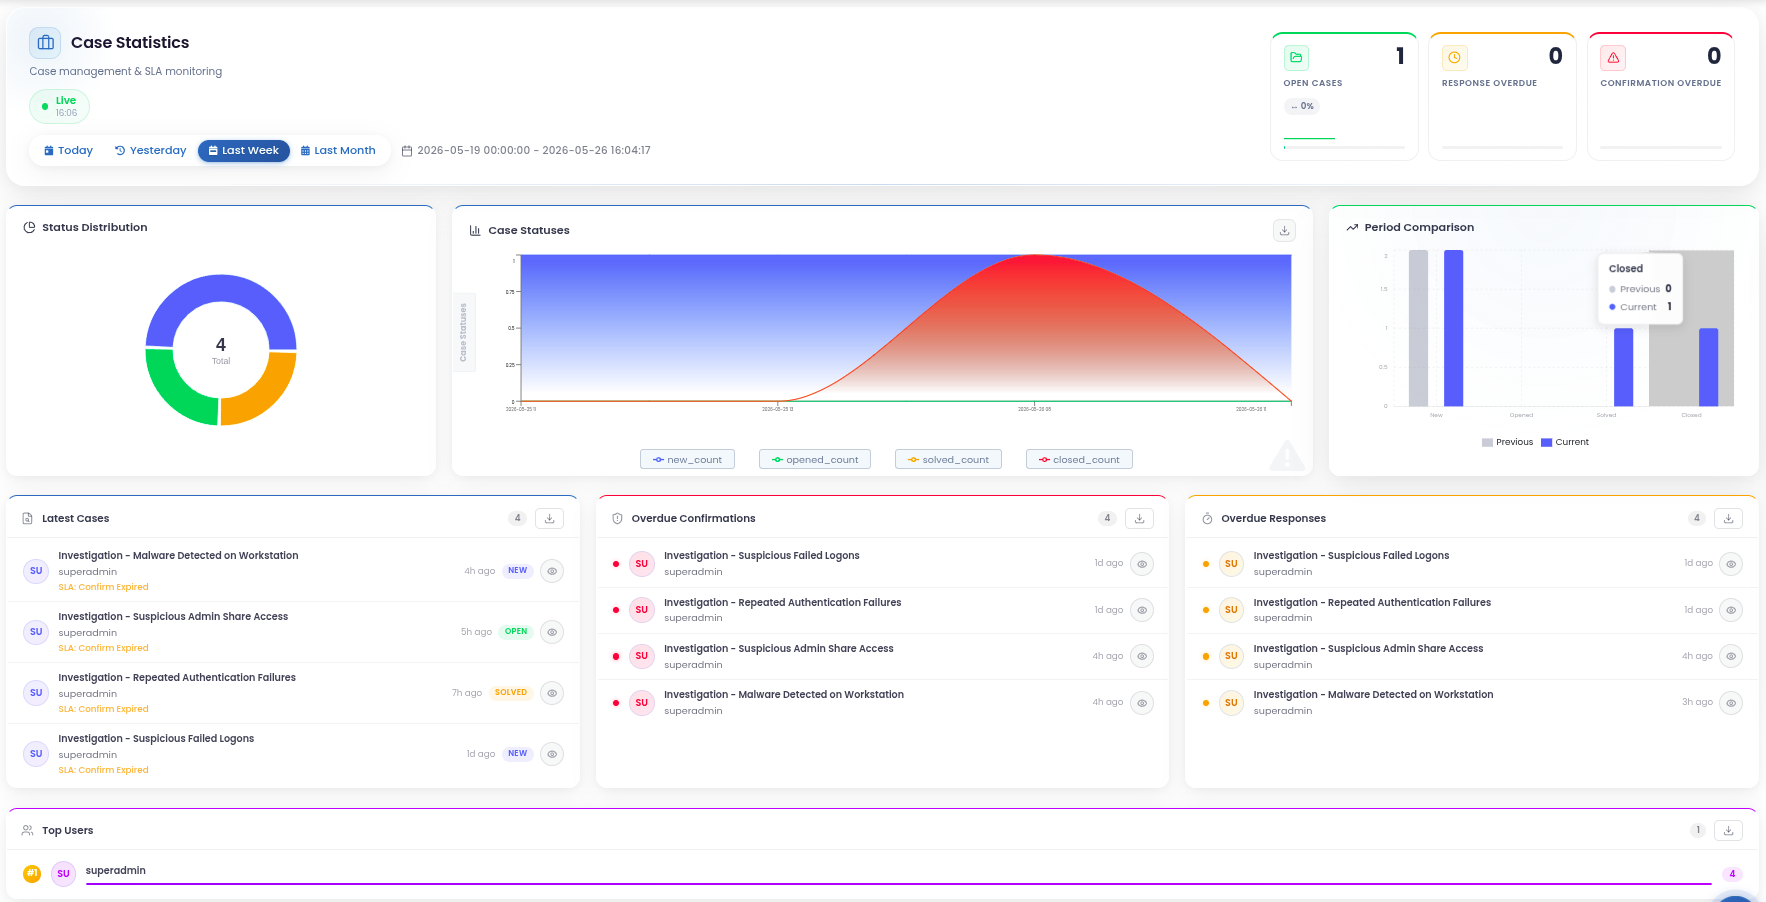
Task: View Suspicious Admin Share Access in Overdue Confirmations
Action: (1142, 656)
